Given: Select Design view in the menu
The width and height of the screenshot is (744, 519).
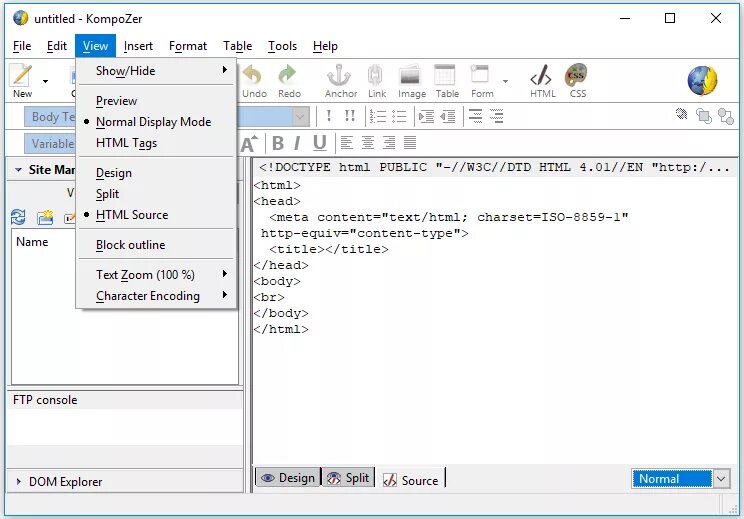Looking at the screenshot, I should pyautogui.click(x=157, y=173).
